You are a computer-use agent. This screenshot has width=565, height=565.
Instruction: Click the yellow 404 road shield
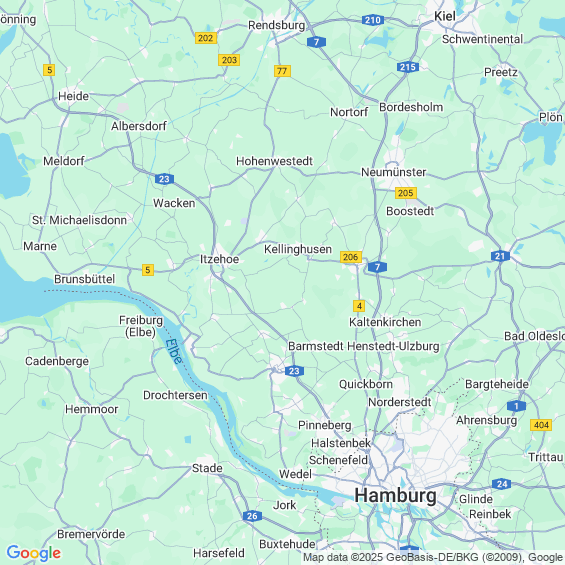pyautogui.click(x=541, y=425)
